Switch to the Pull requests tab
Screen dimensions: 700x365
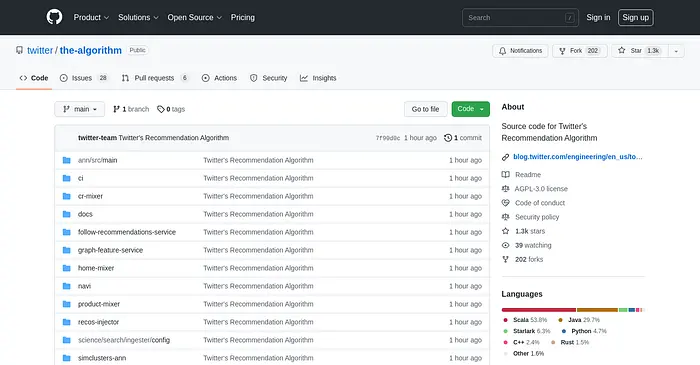(x=155, y=78)
